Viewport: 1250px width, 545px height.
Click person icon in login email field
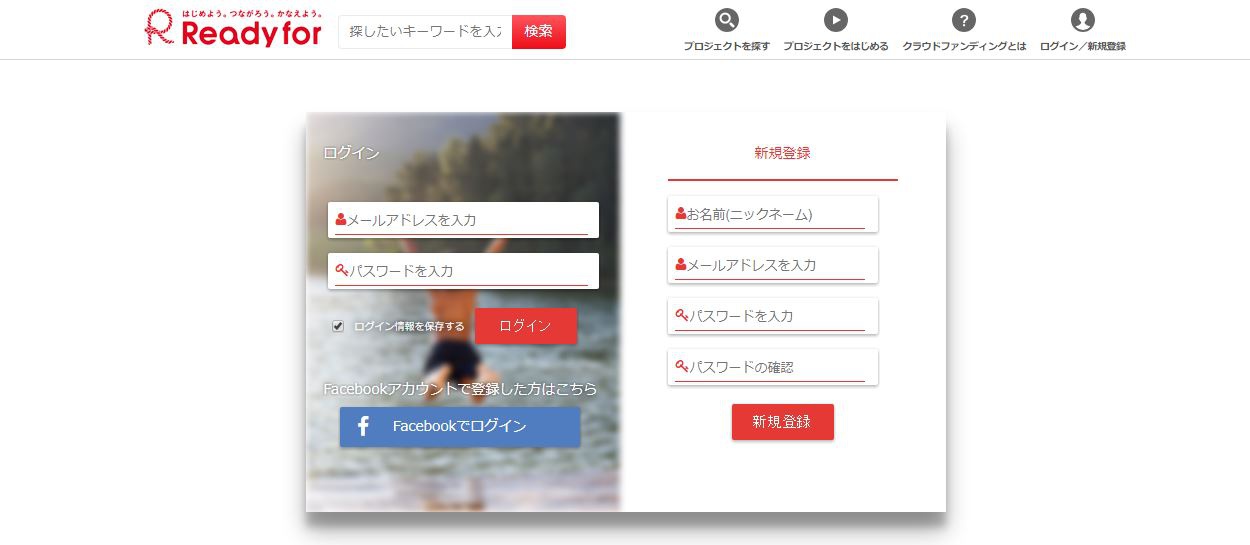(340, 219)
